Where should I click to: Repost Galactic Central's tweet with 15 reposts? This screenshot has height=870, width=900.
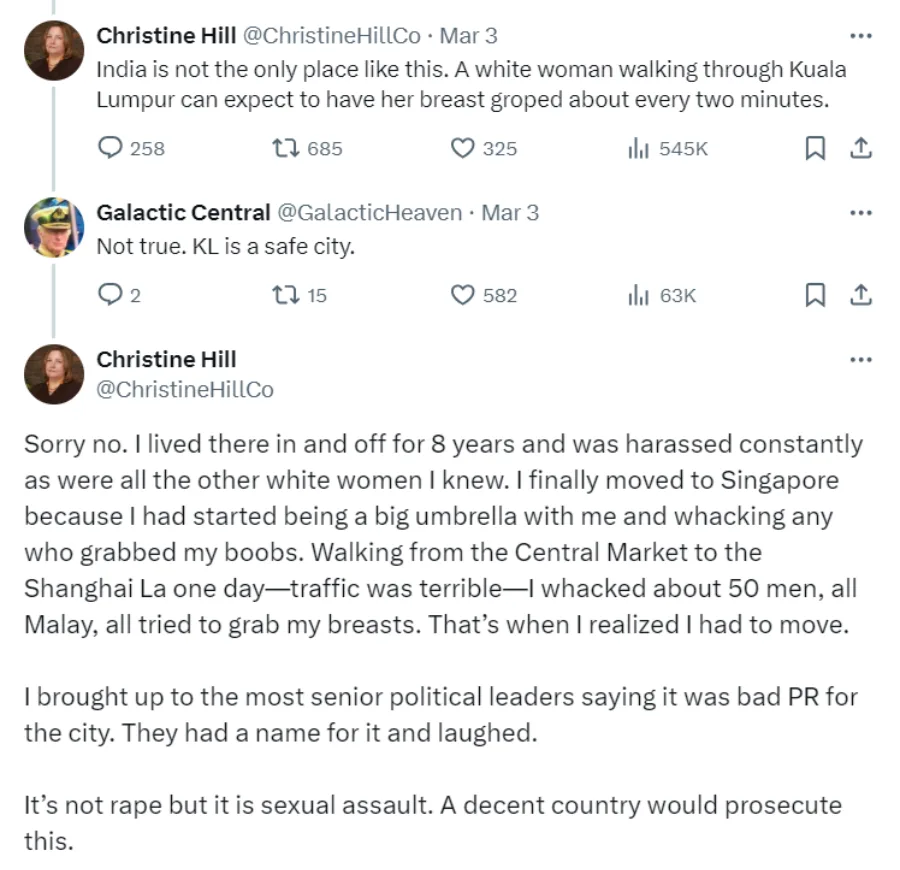(x=285, y=295)
